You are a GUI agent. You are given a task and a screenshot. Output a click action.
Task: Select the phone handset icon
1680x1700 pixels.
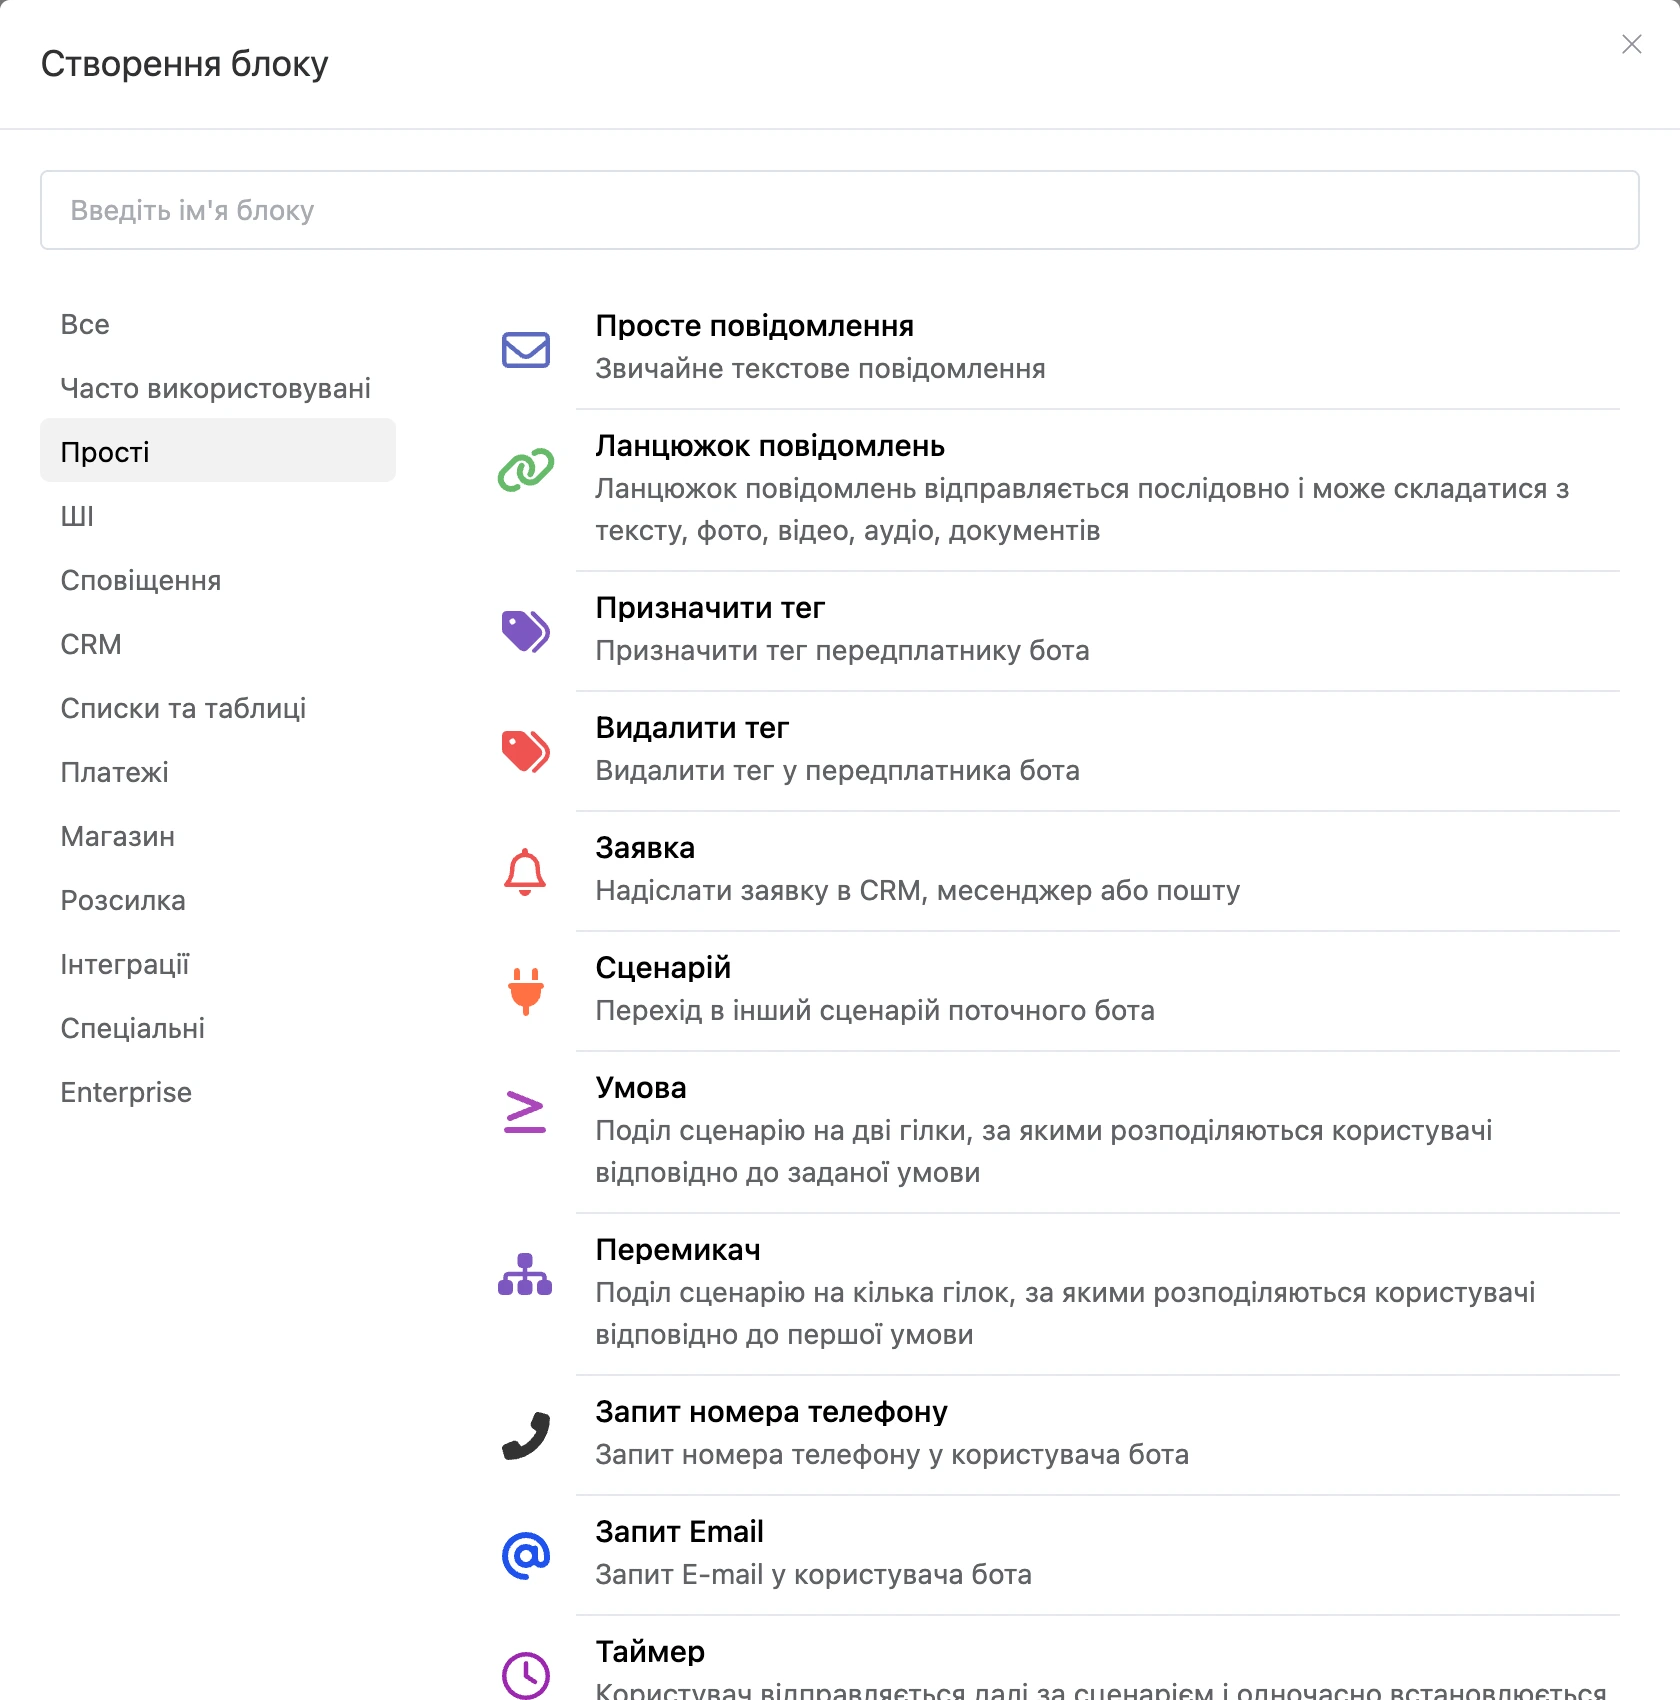[x=525, y=1436]
